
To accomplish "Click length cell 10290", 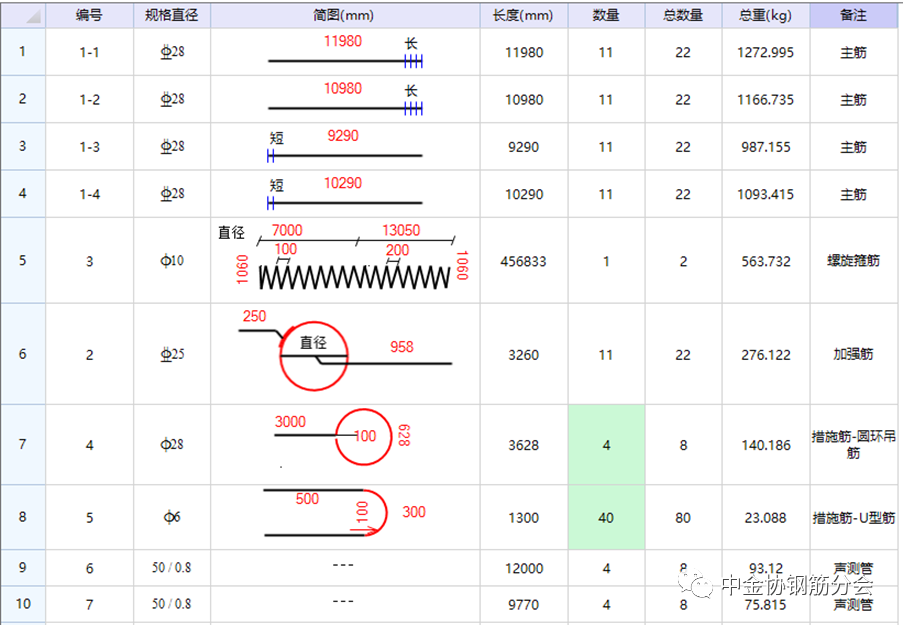I will coord(523,194).
